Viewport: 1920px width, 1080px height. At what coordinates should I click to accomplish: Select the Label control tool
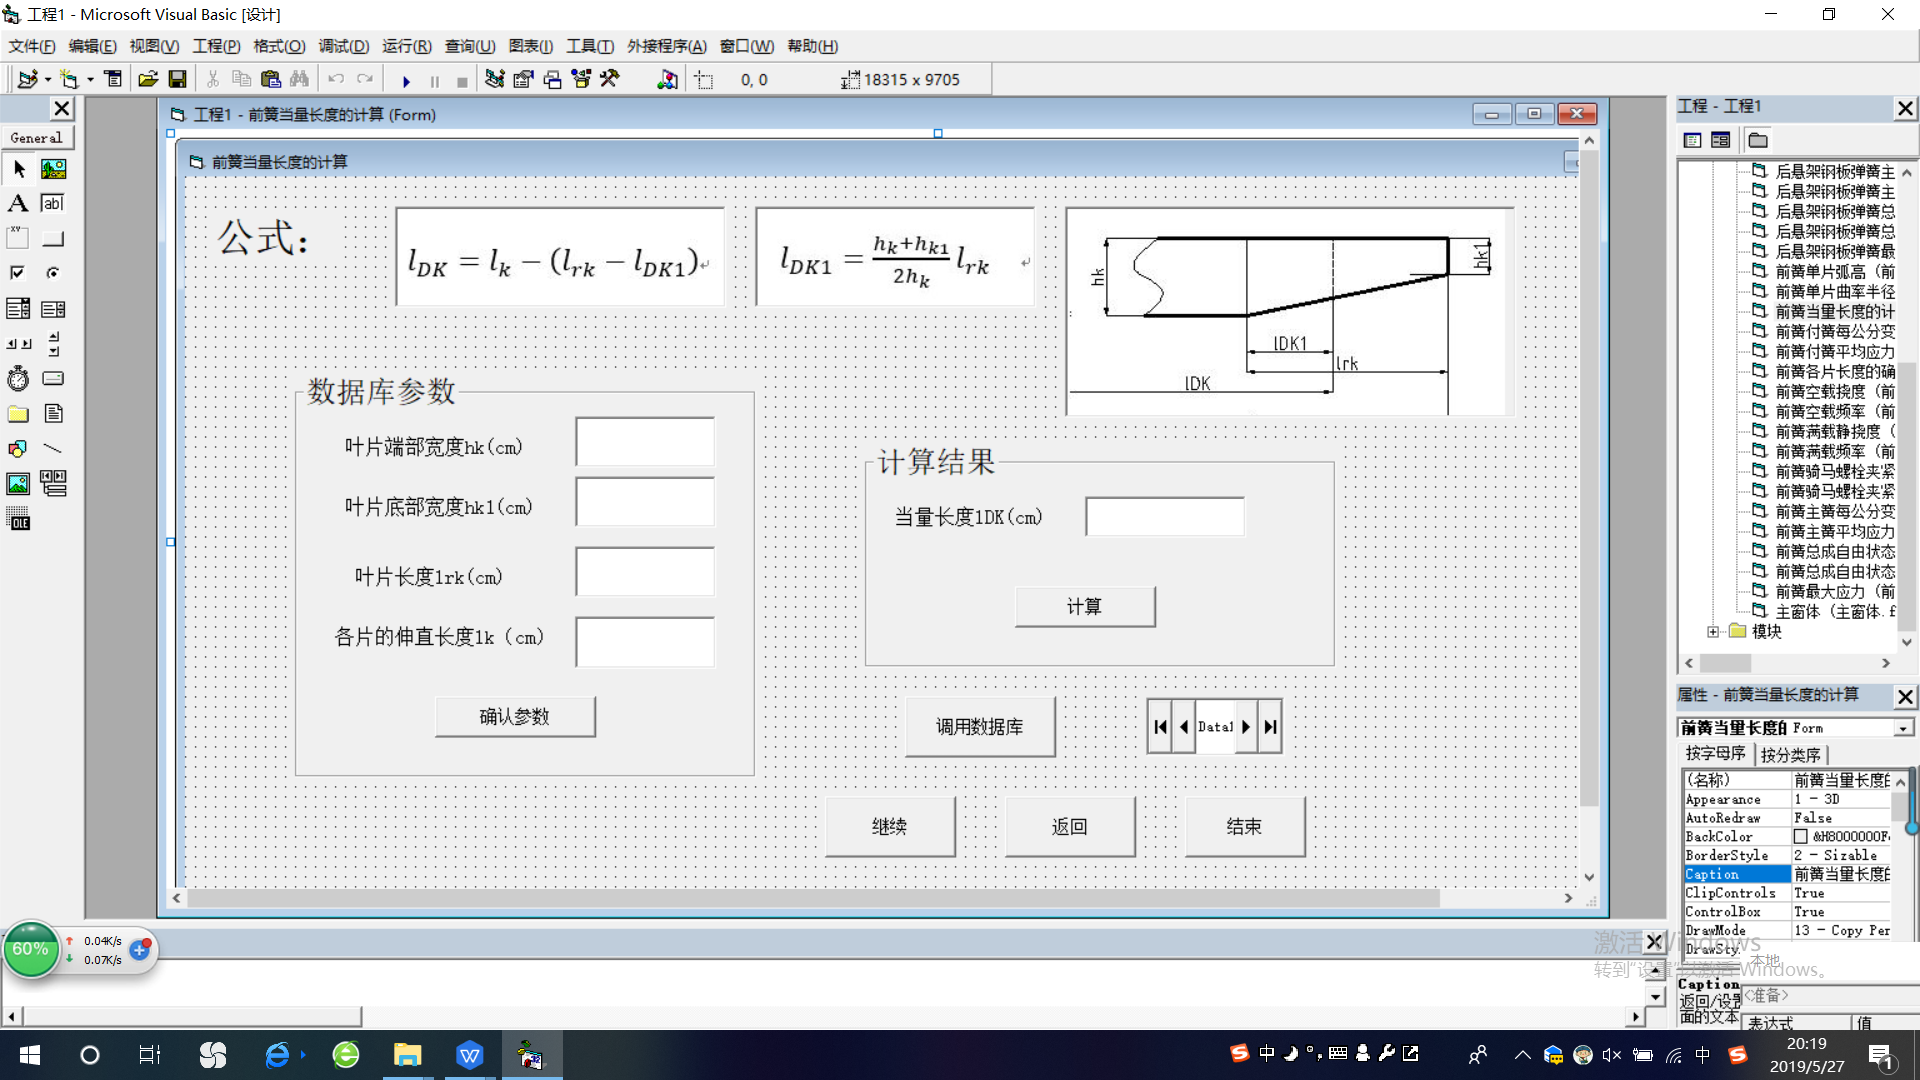pos(18,203)
